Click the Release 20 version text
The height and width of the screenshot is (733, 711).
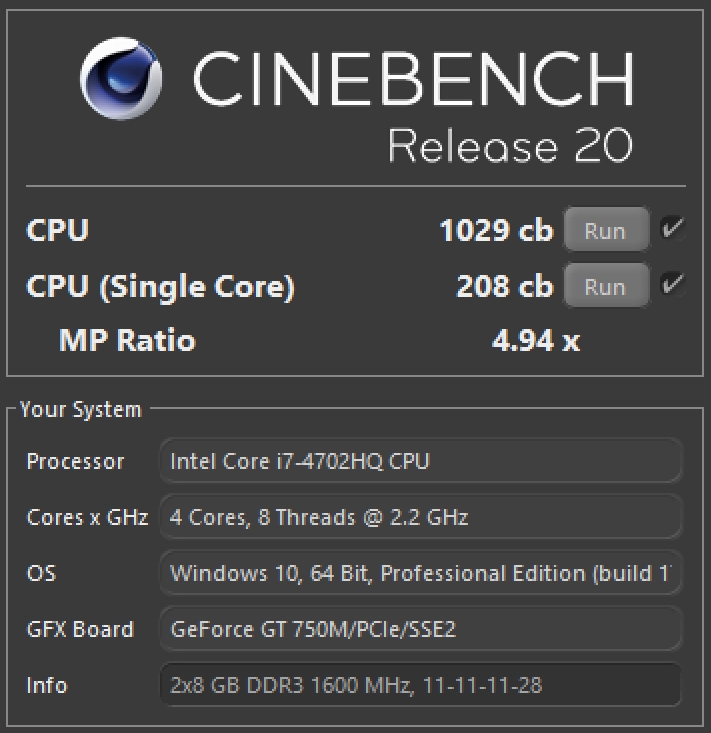tap(510, 146)
